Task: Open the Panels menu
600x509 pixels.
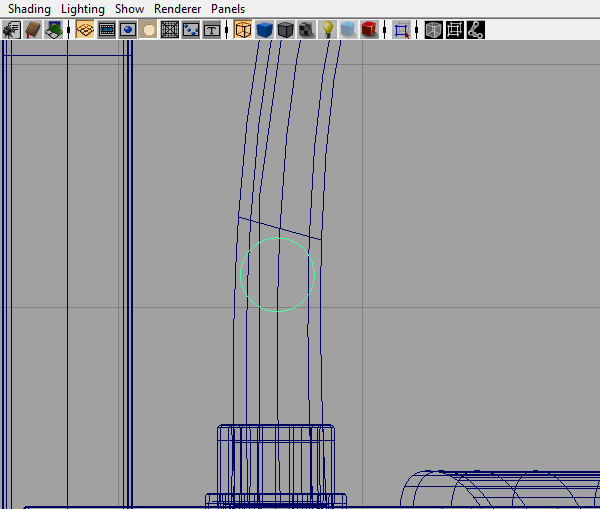Action: (x=228, y=9)
